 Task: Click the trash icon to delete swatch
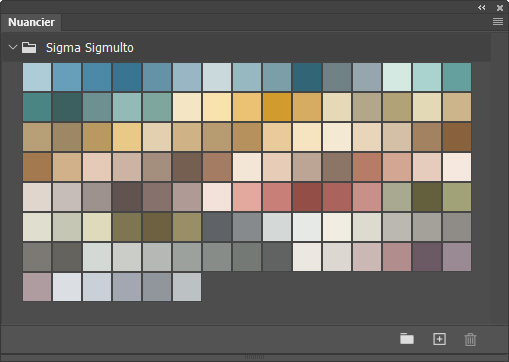tap(470, 339)
